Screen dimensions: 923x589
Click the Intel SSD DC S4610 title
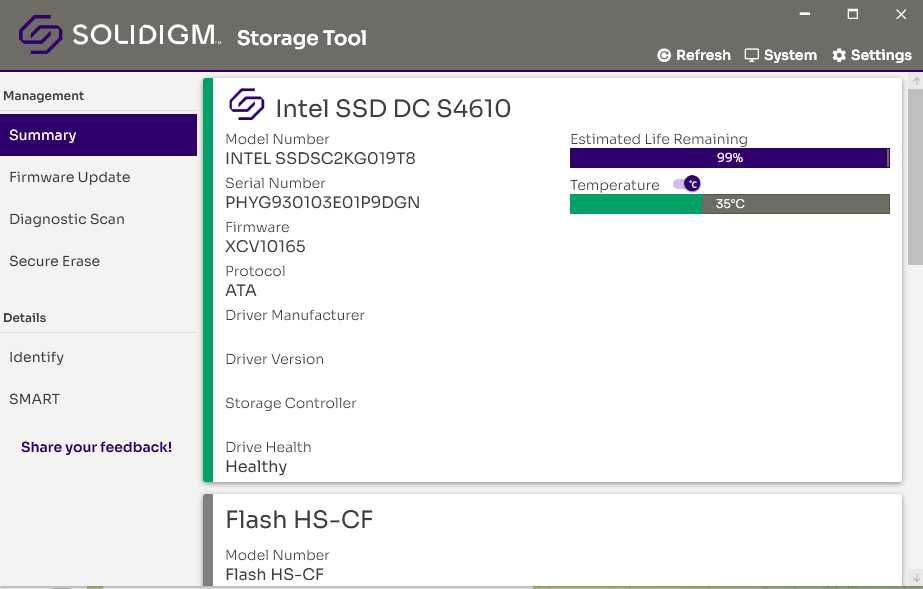(x=393, y=108)
